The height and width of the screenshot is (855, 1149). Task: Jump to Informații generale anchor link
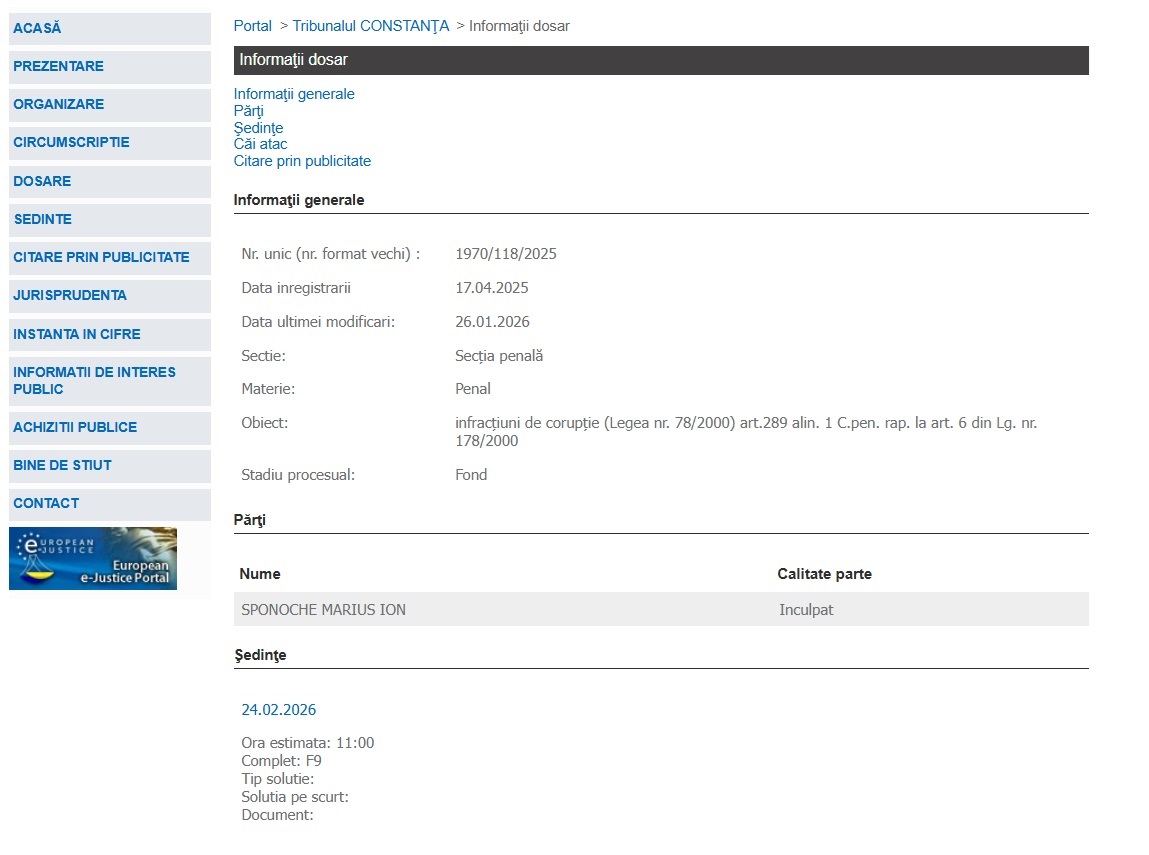coord(294,94)
